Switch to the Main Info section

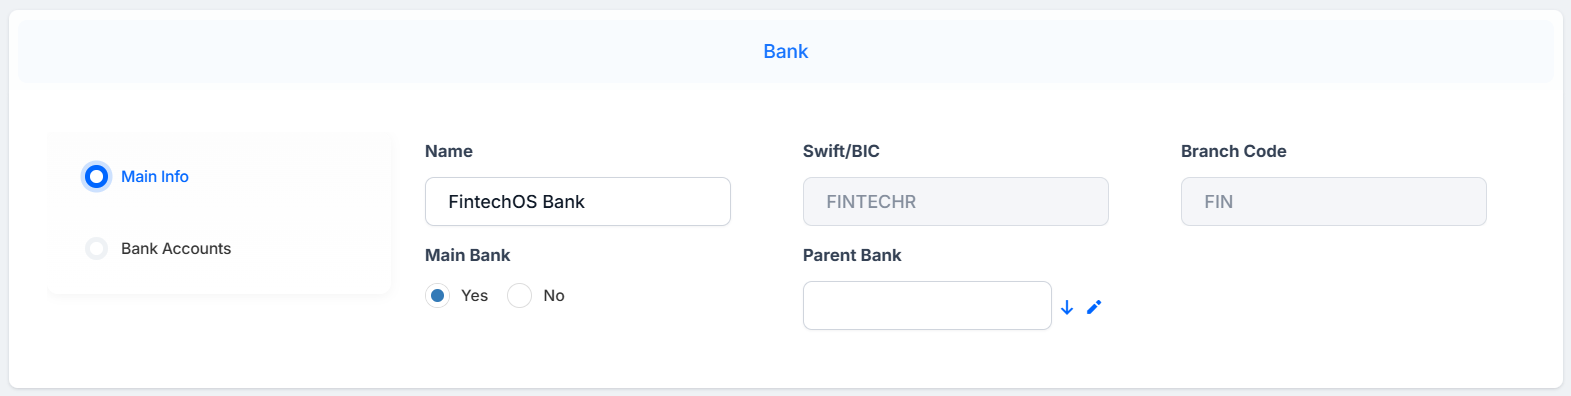(x=155, y=176)
